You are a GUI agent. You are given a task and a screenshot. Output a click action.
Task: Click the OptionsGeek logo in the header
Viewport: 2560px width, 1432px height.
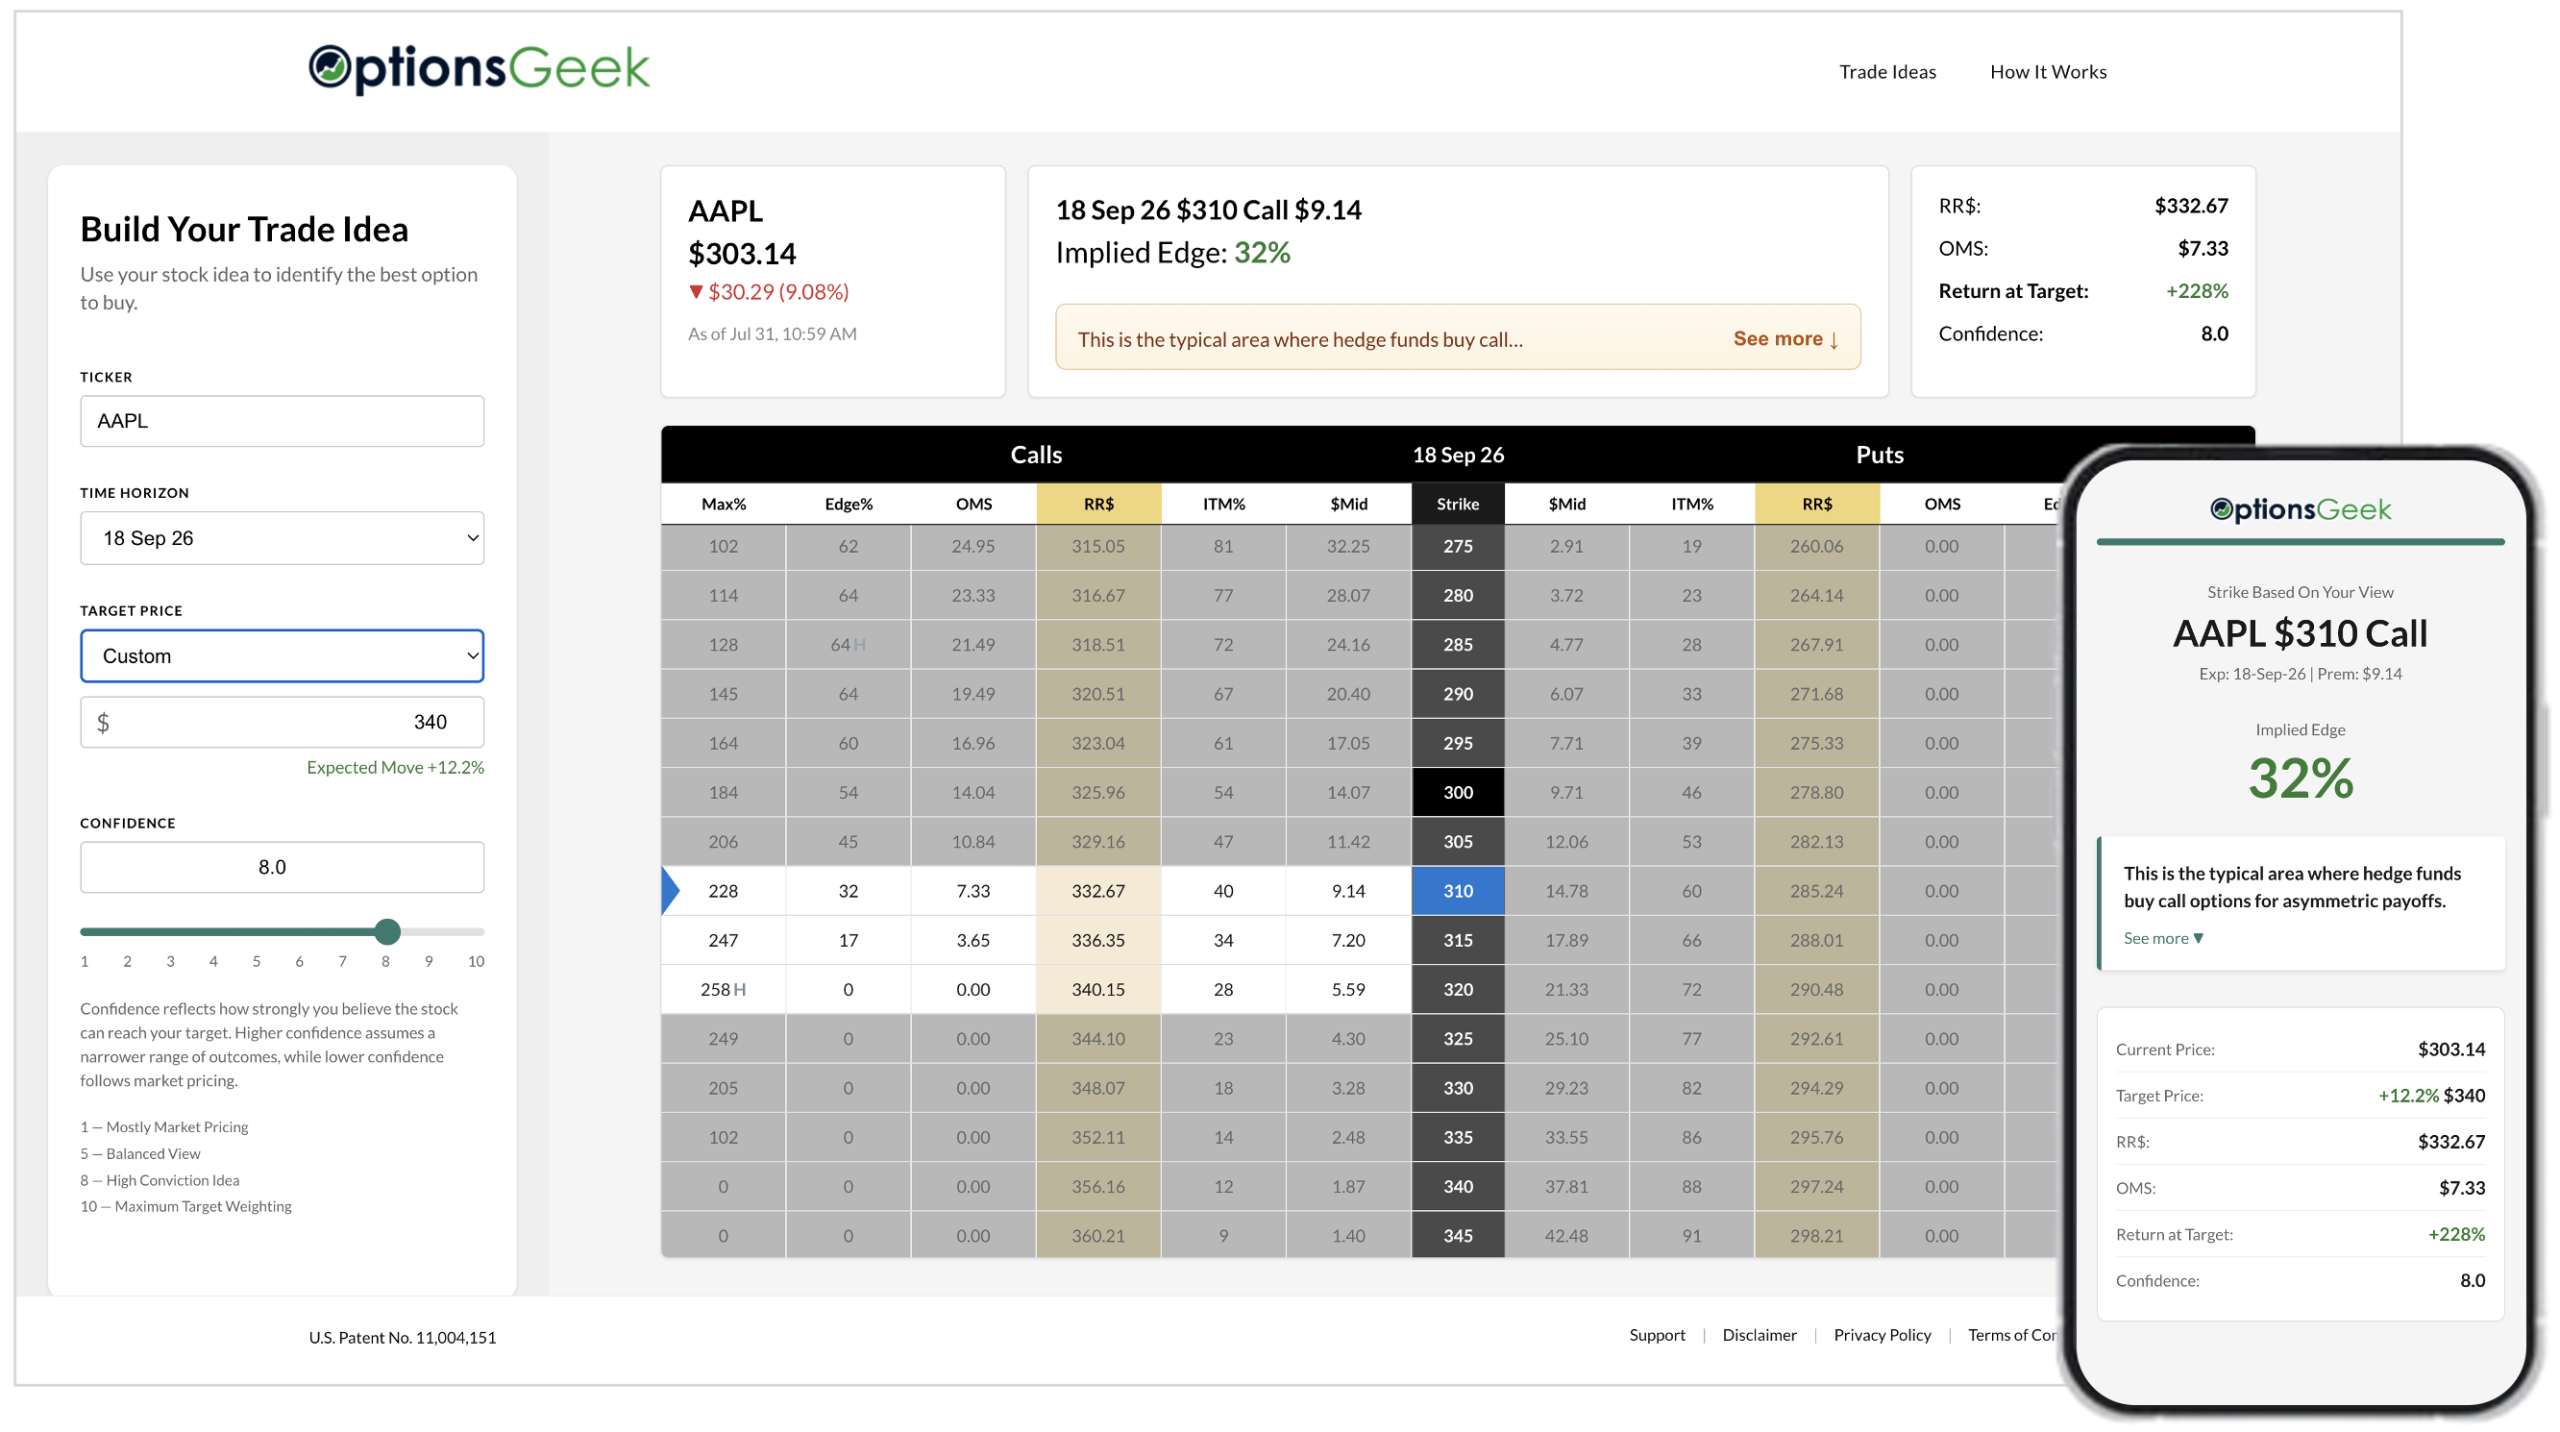479,68
